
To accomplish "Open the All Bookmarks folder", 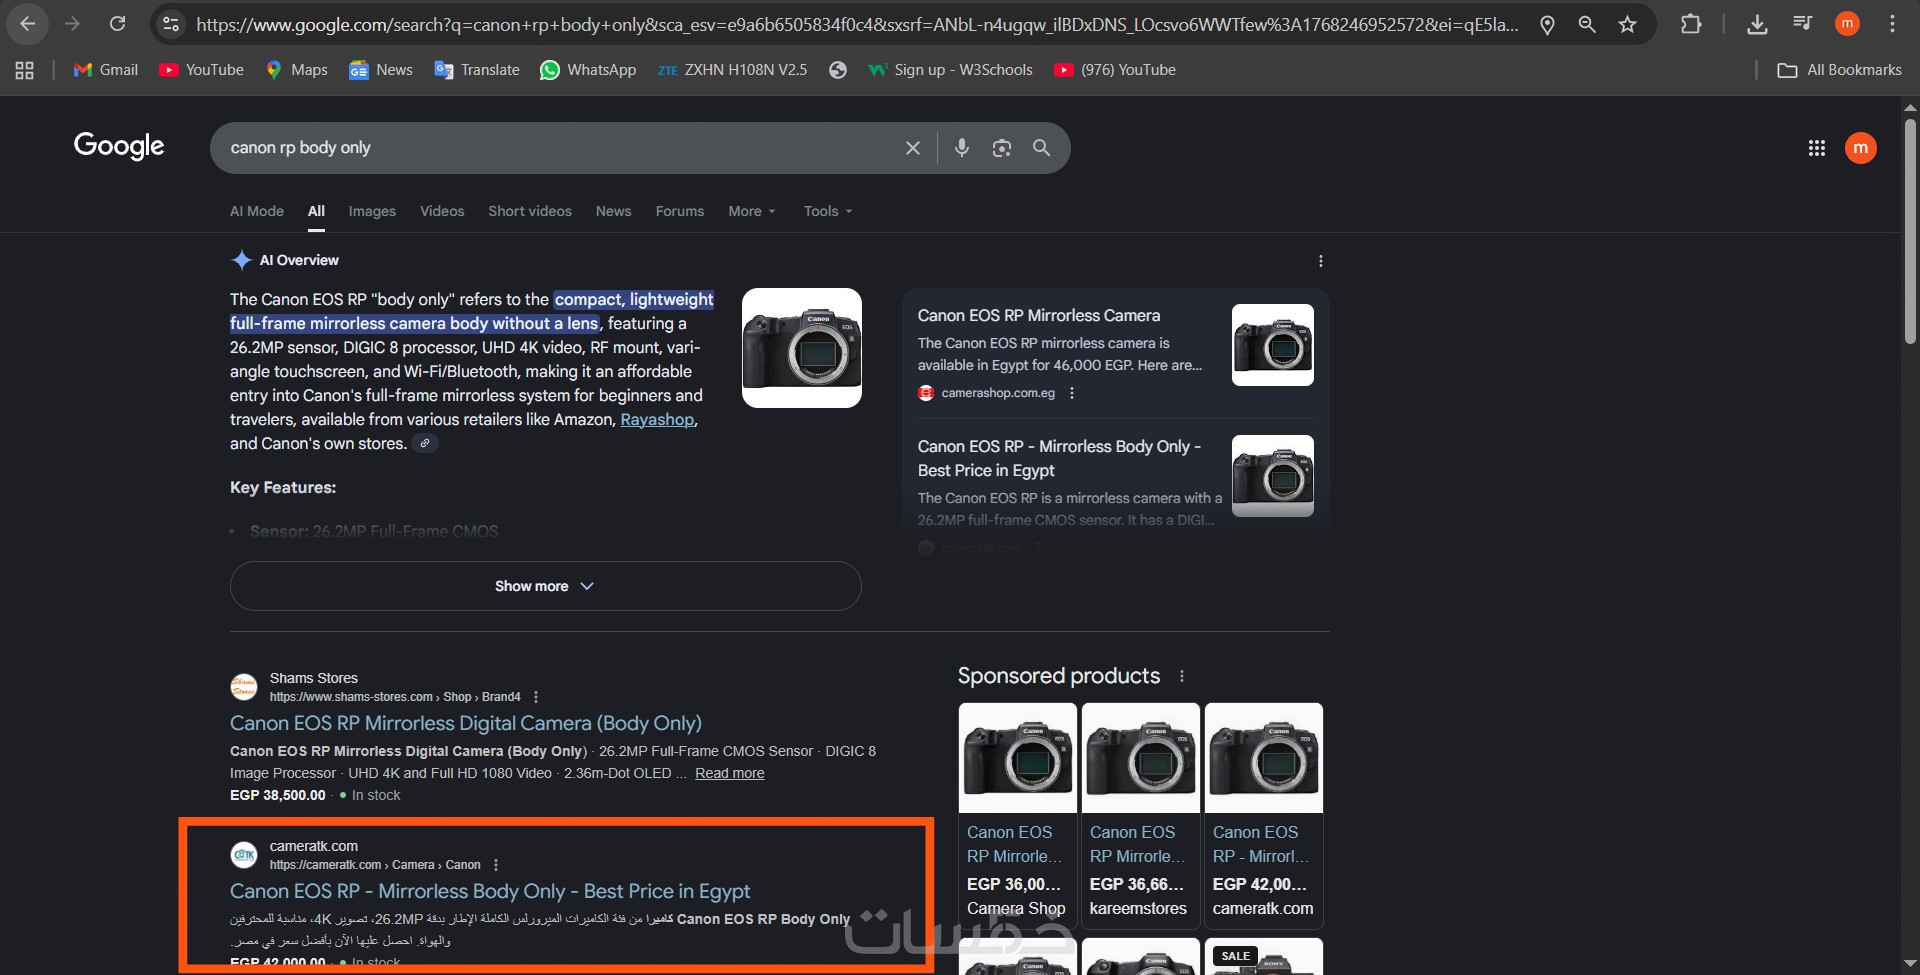I will (x=1839, y=70).
